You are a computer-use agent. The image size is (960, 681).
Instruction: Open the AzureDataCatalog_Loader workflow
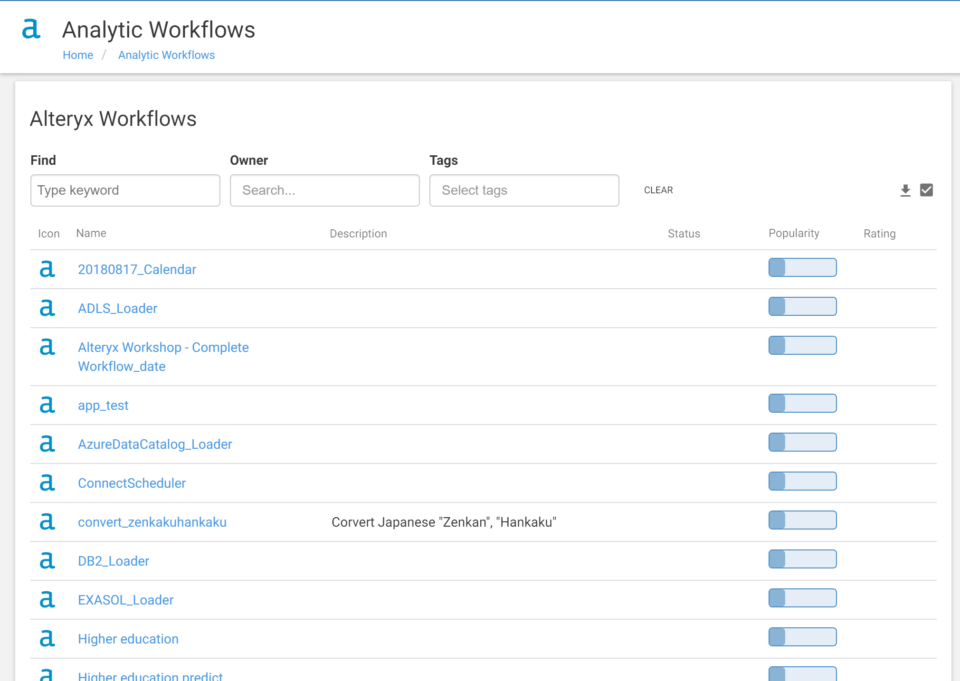tap(155, 444)
